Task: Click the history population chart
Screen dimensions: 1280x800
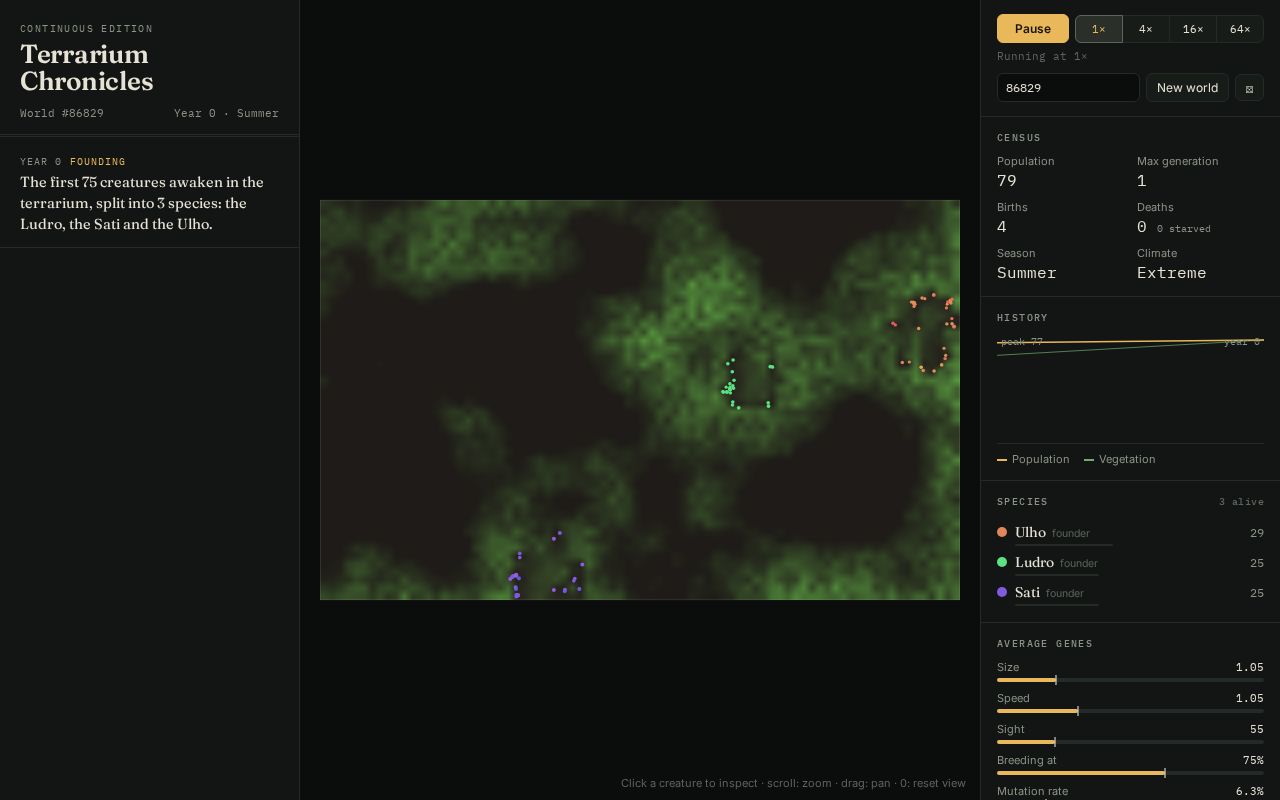Action: tap(1130, 390)
